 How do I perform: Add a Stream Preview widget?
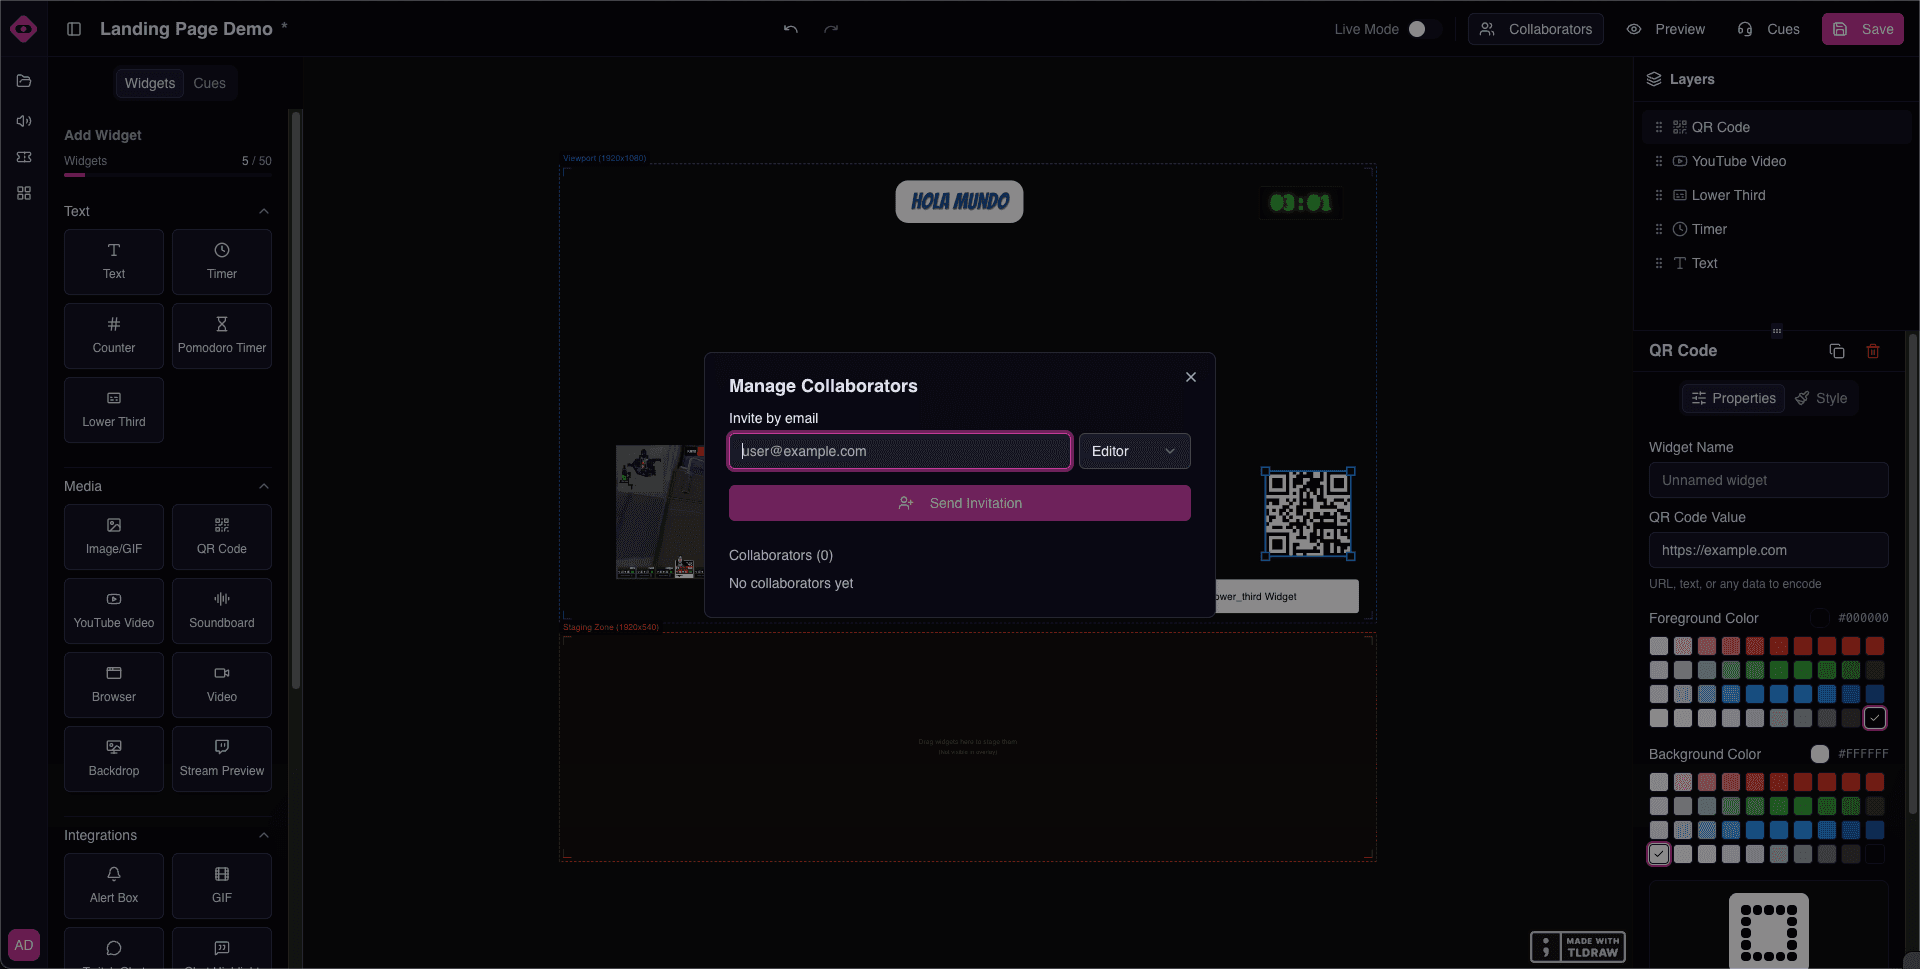tap(221, 758)
